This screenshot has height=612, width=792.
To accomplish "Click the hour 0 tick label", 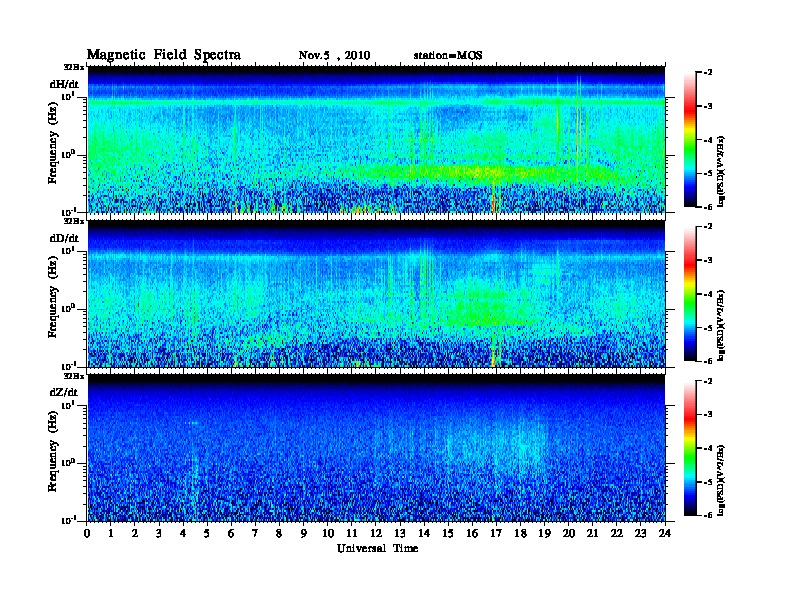I will coord(87,533).
